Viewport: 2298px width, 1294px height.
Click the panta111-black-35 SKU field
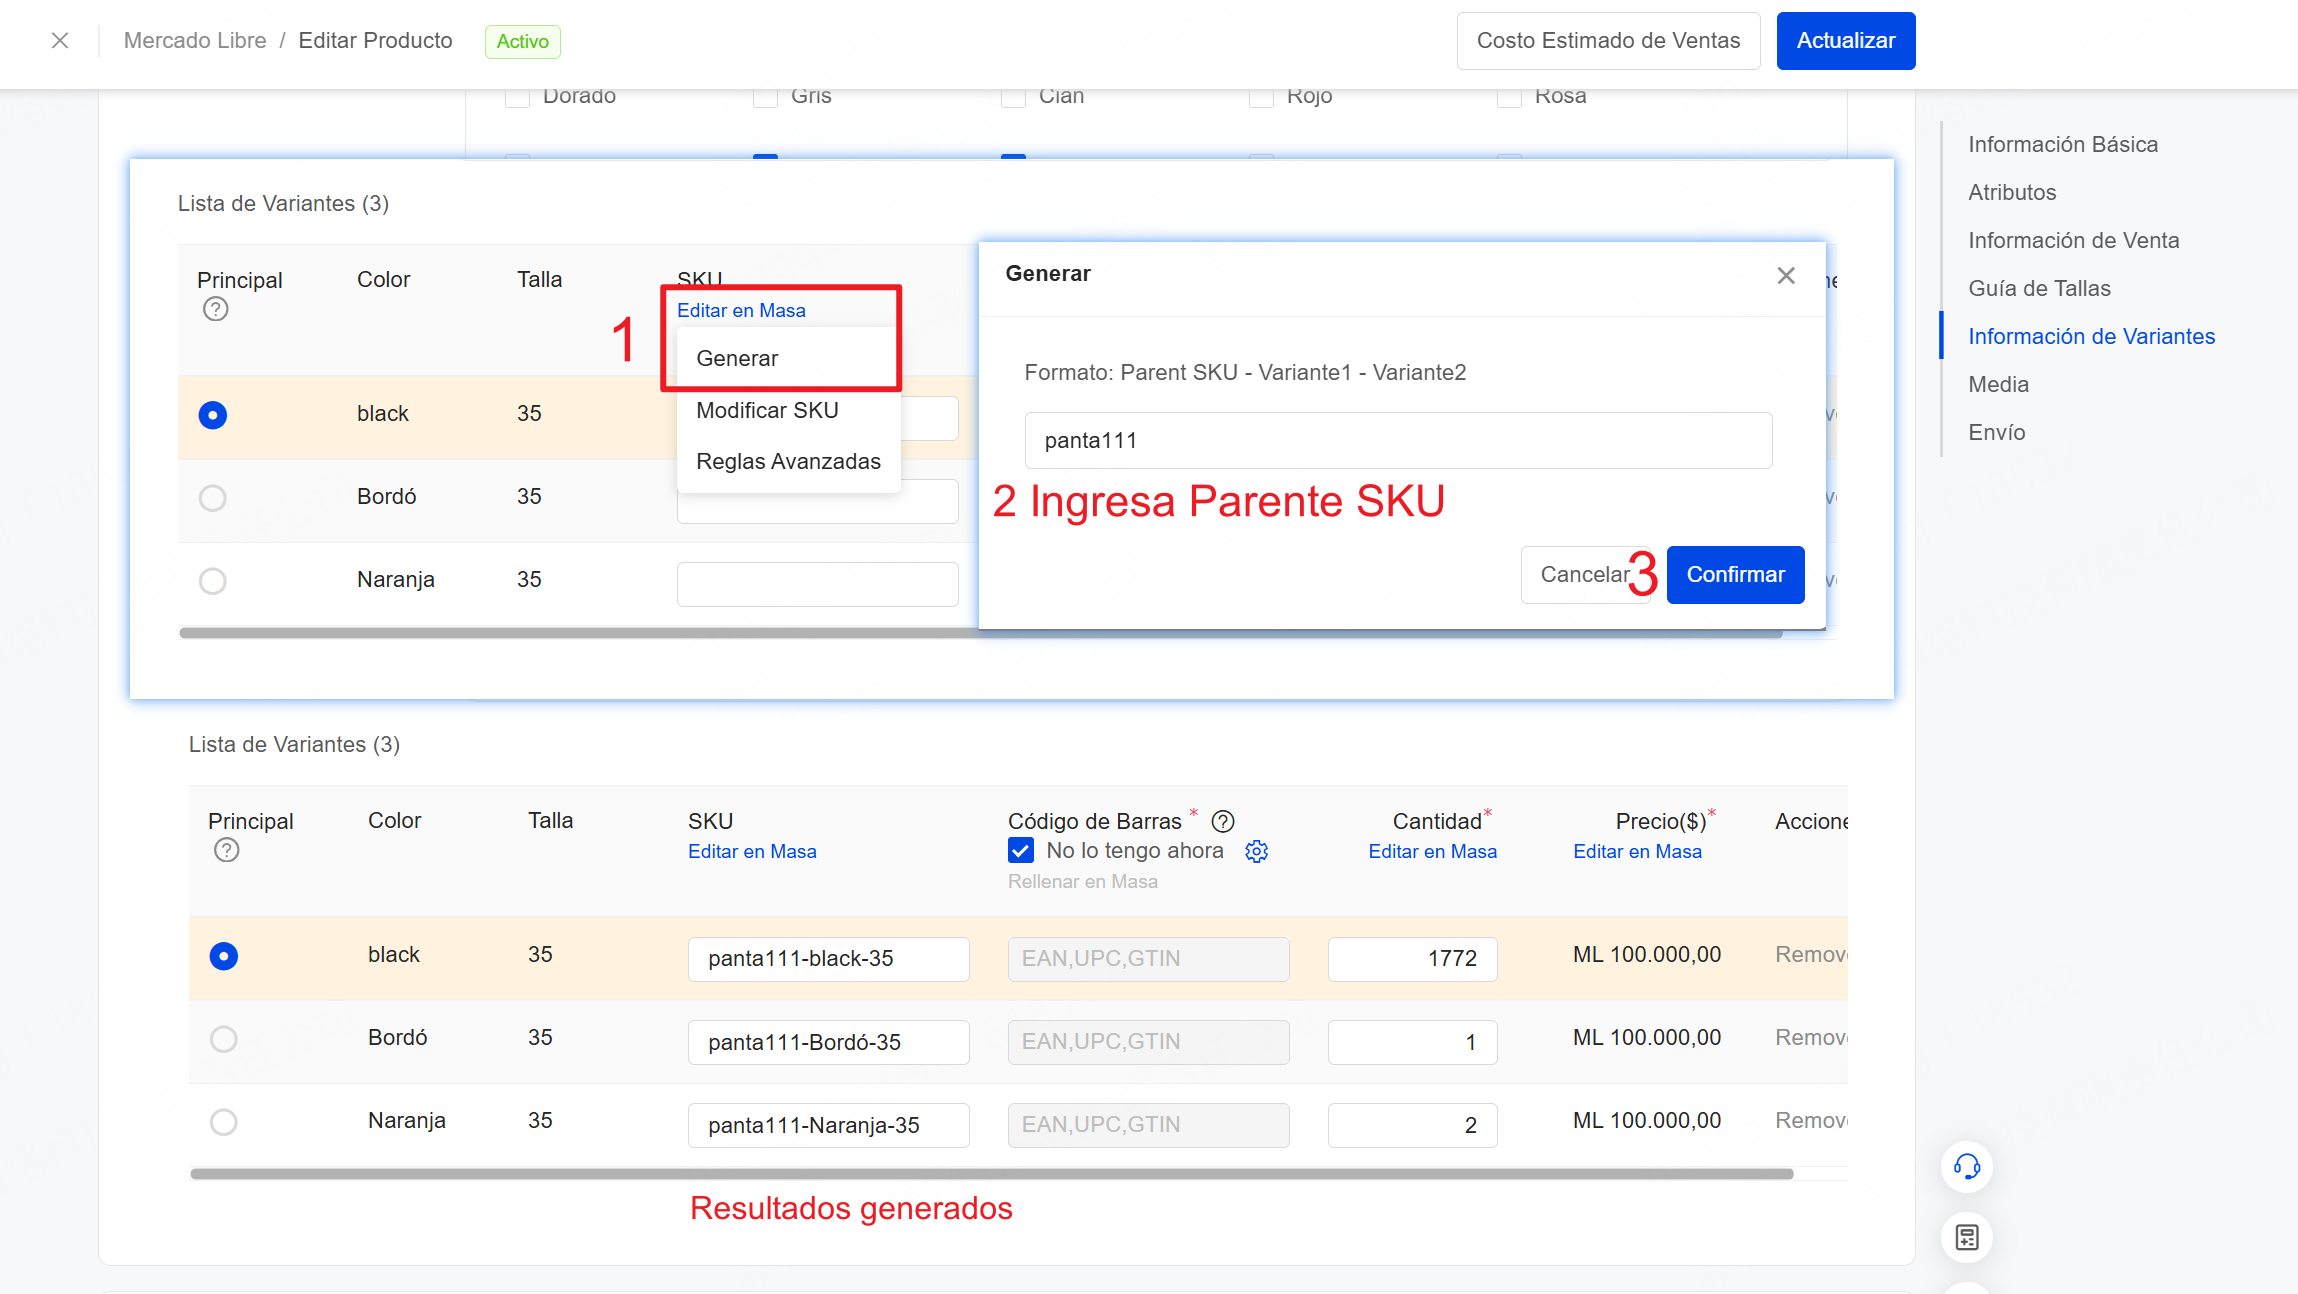coord(828,959)
